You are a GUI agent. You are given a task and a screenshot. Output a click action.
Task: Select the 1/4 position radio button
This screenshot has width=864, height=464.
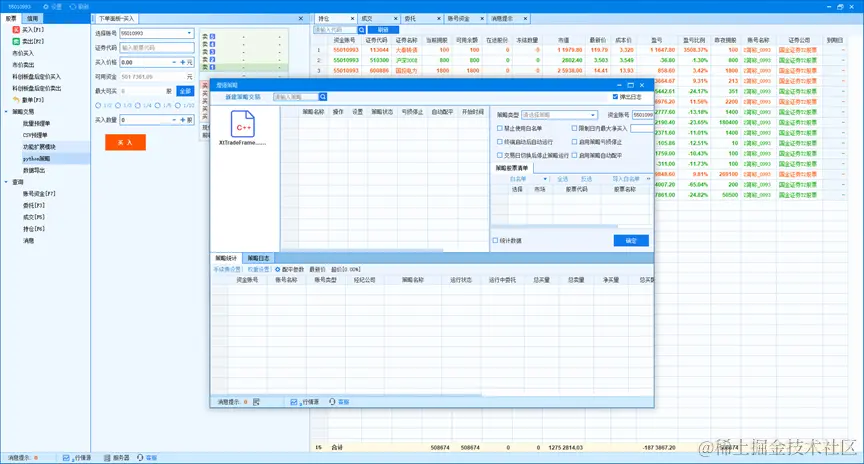coord(138,106)
